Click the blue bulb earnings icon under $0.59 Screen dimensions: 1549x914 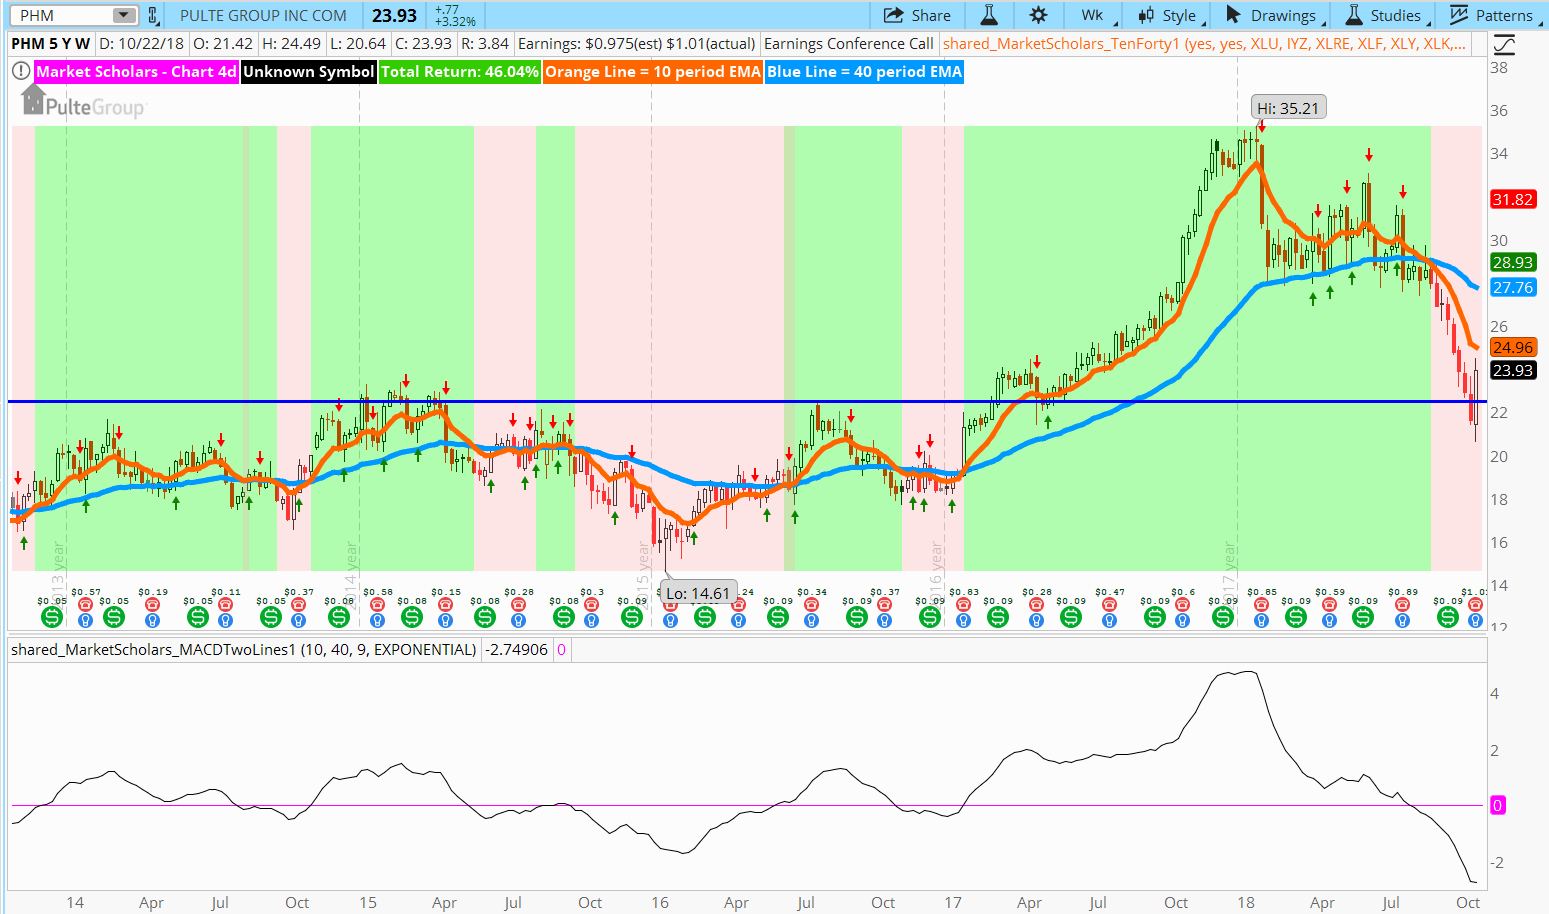[x=1330, y=620]
